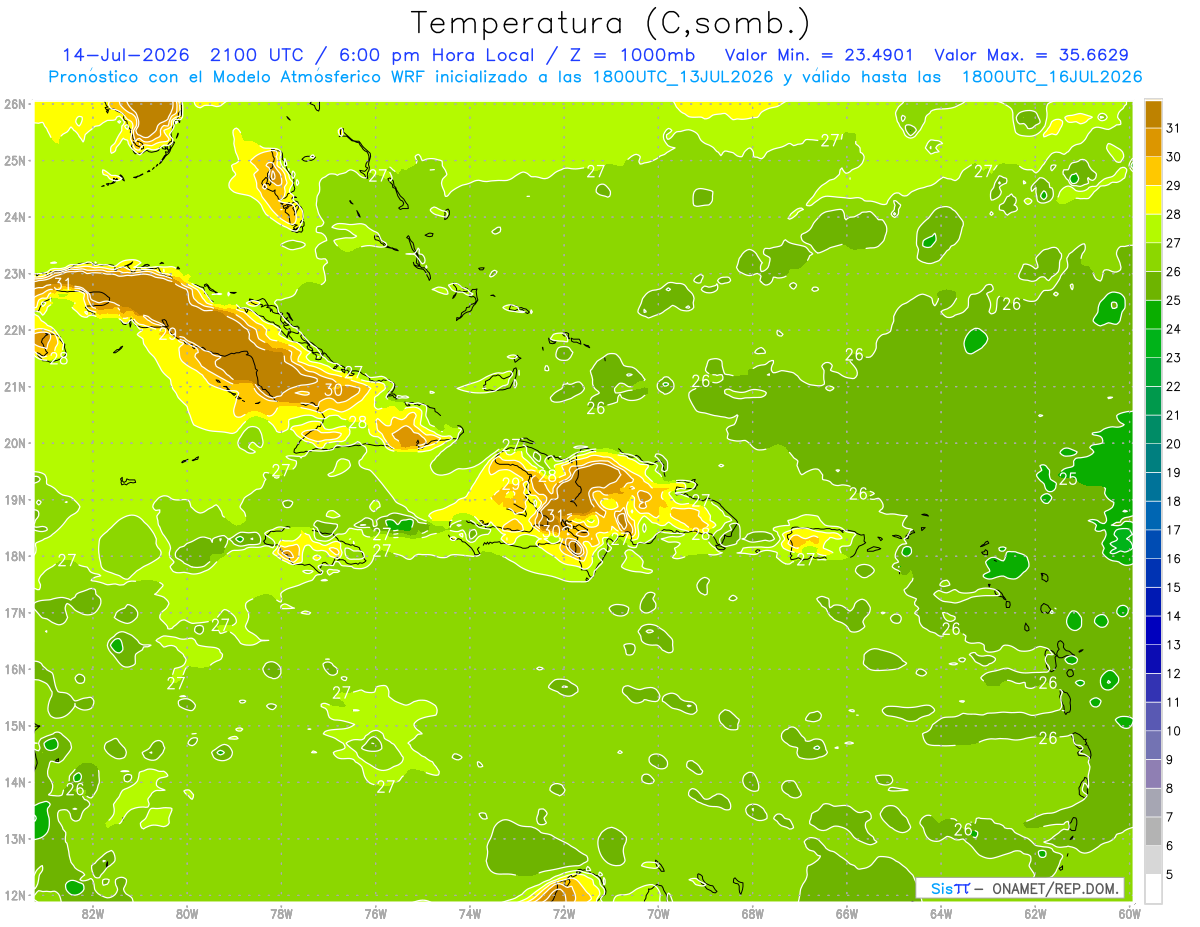Pick the legend swatch between 25 and 26
The width and height of the screenshot is (1200, 927).
pyautogui.click(x=1153, y=286)
